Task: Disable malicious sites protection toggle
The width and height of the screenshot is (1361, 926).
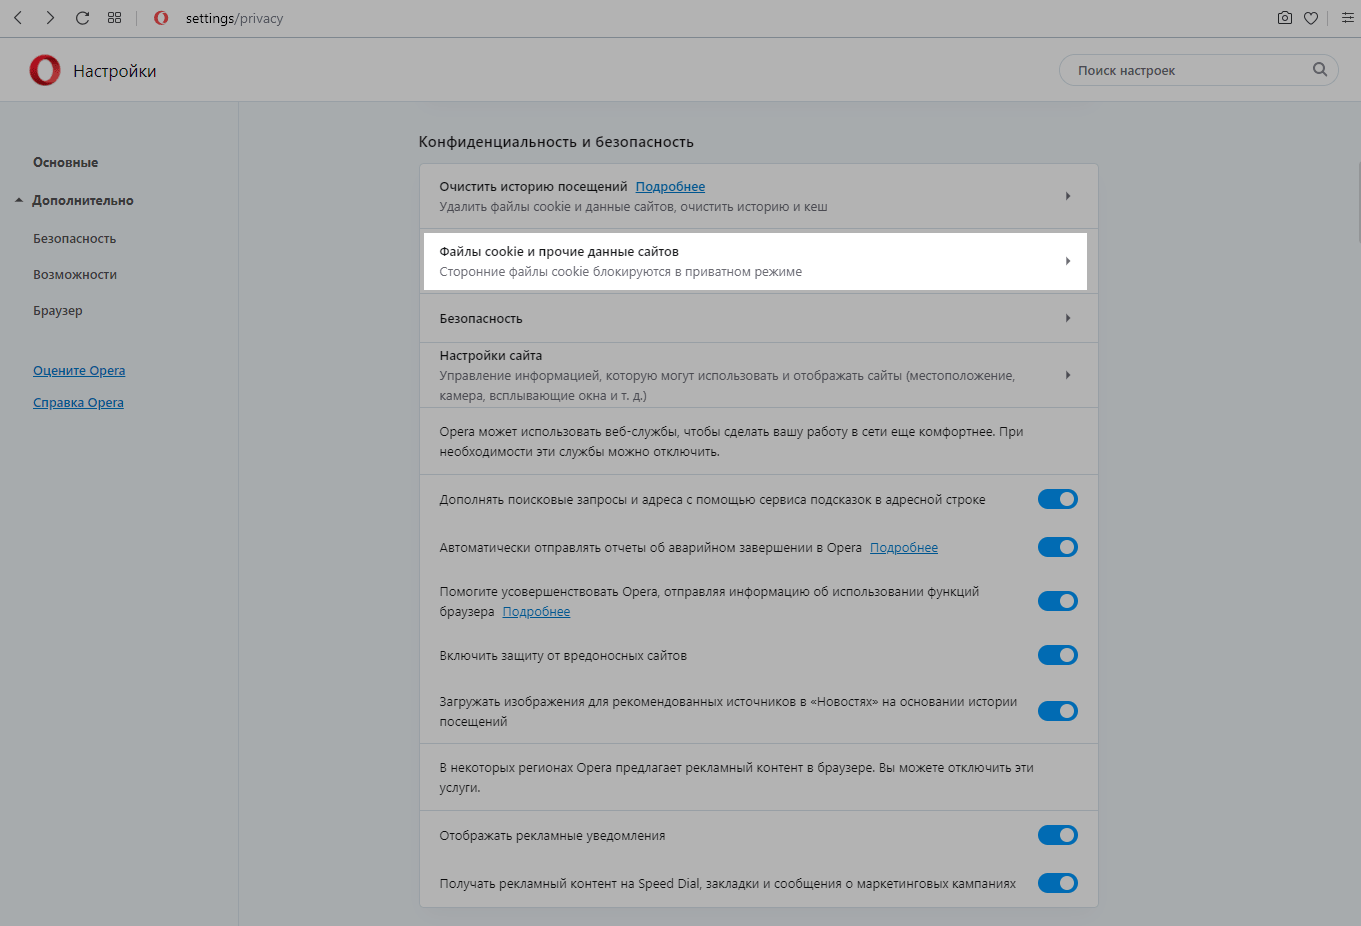Action: point(1057,655)
